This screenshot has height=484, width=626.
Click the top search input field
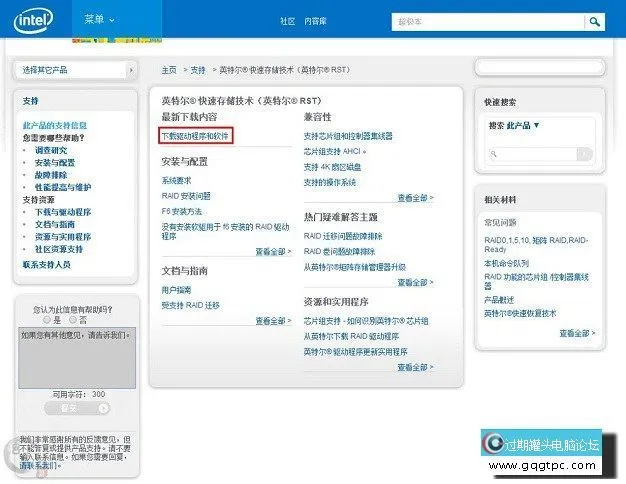(488, 20)
